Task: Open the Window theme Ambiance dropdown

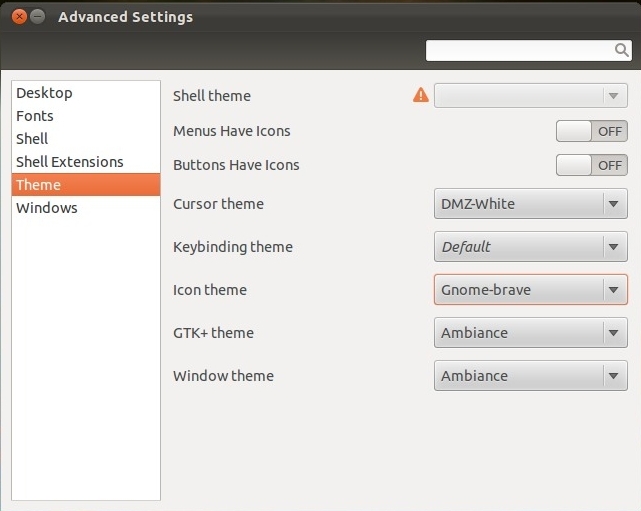Action: click(531, 375)
